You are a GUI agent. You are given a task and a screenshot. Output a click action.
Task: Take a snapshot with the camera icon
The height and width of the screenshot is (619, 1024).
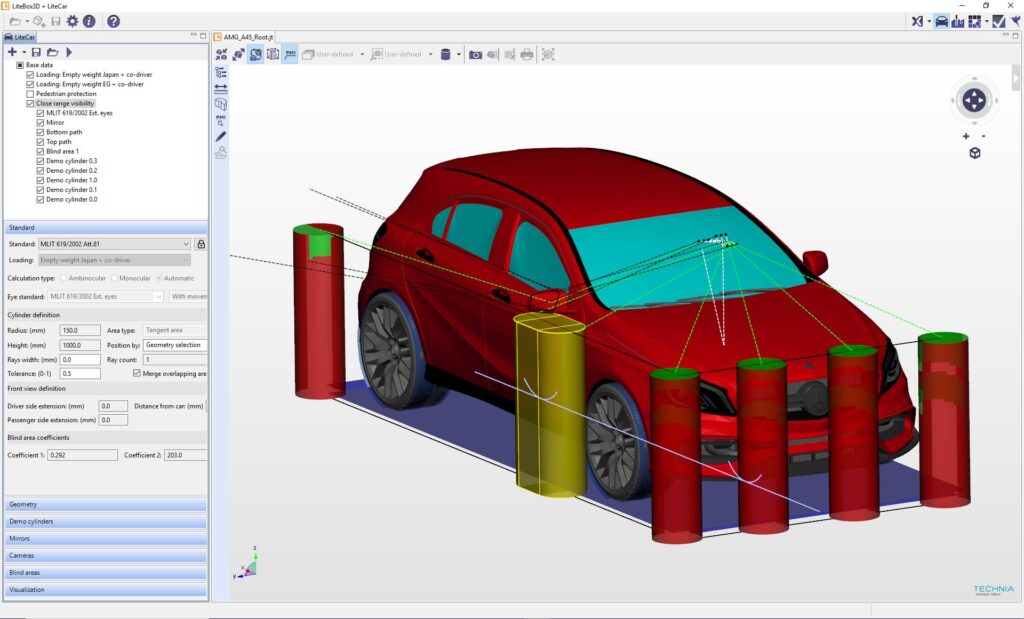point(475,54)
